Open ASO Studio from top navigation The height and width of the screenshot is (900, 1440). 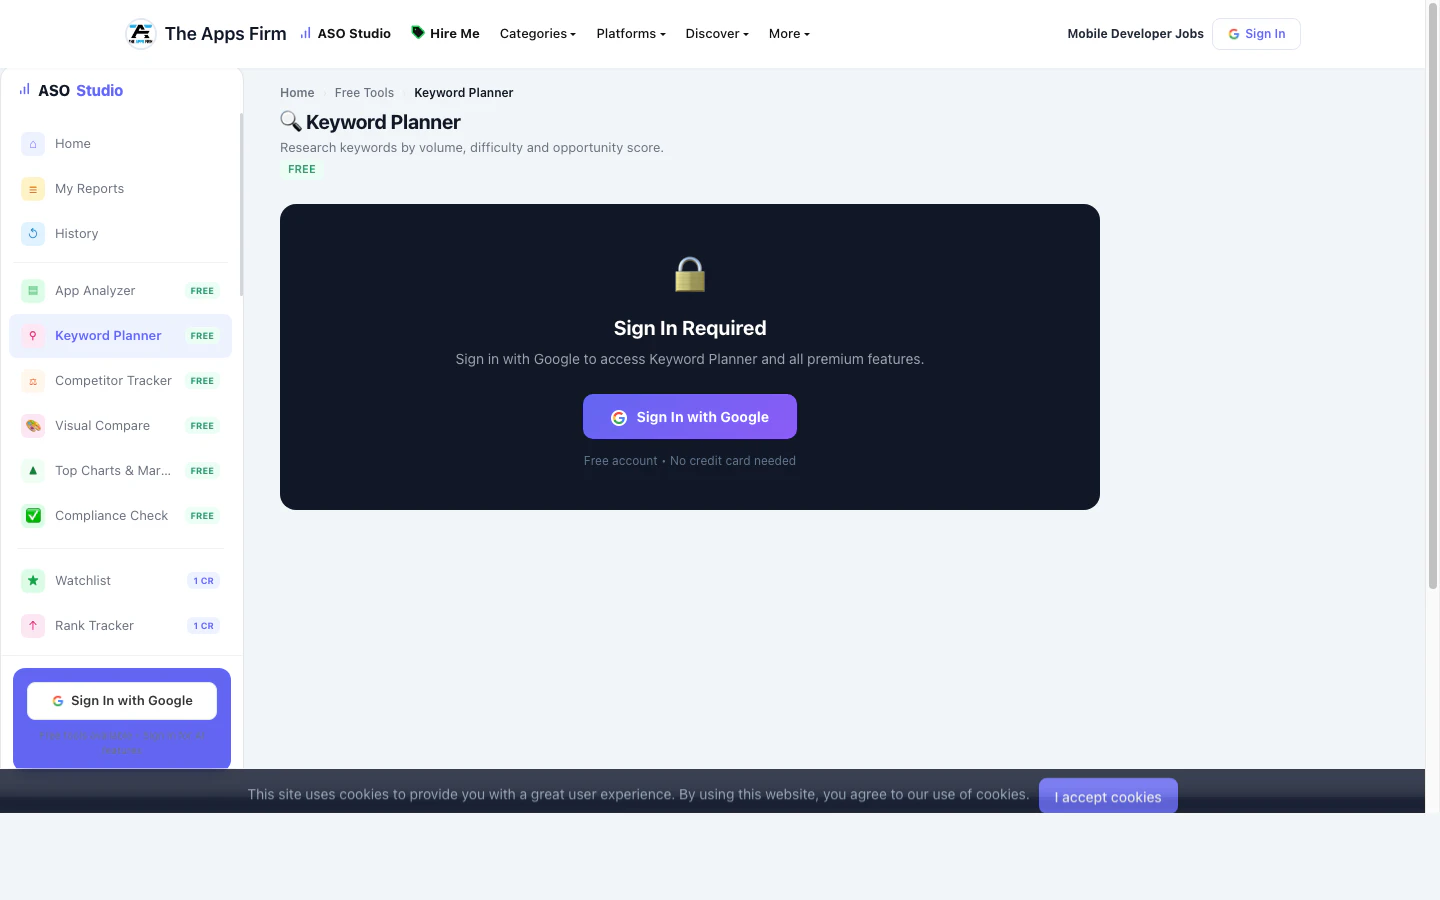[x=346, y=34]
